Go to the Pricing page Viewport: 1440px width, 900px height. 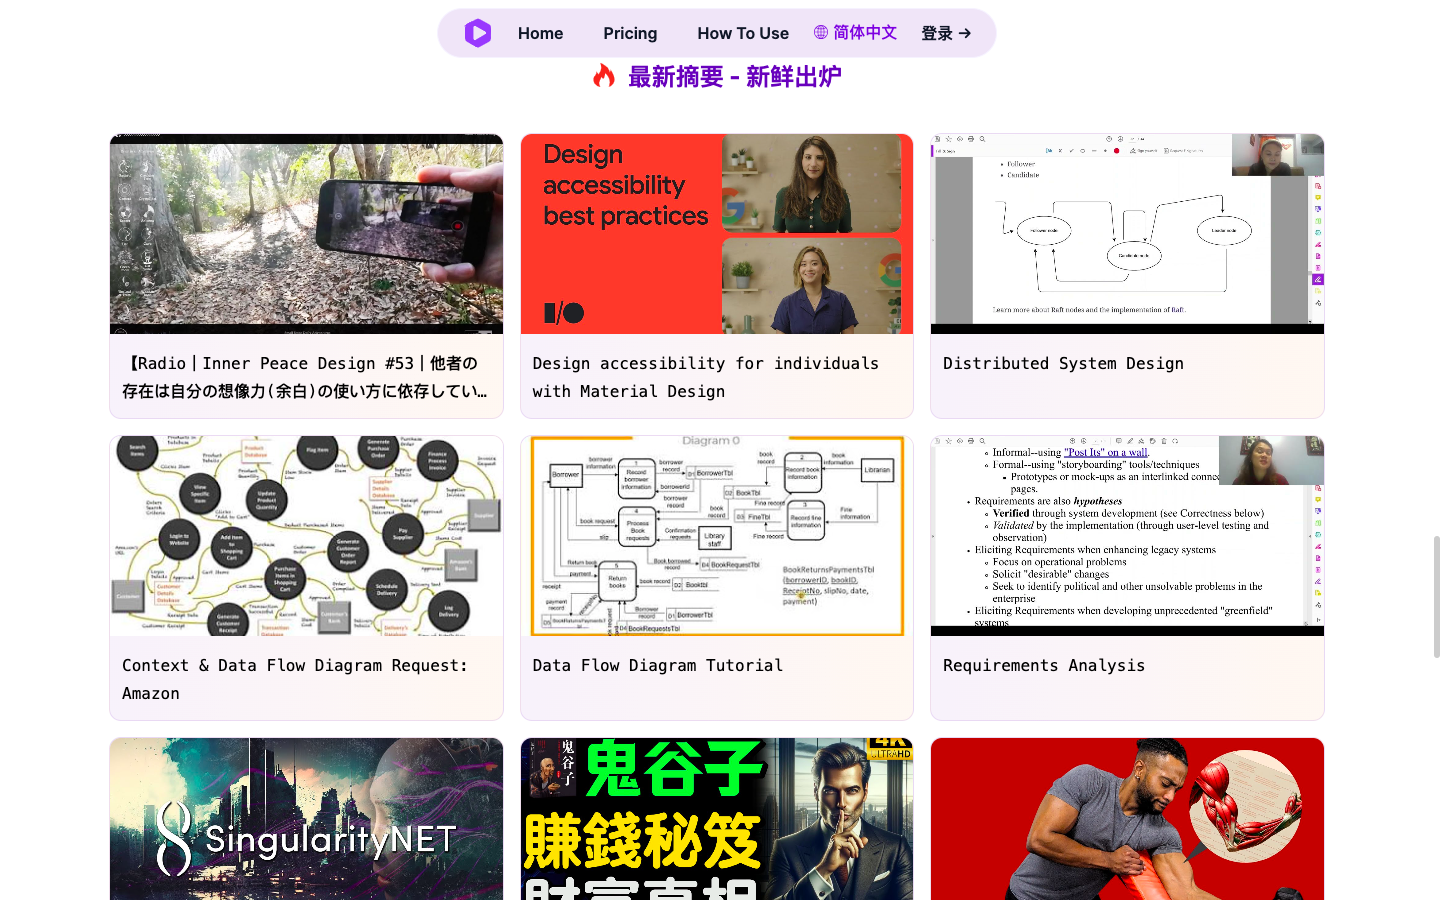coord(630,33)
